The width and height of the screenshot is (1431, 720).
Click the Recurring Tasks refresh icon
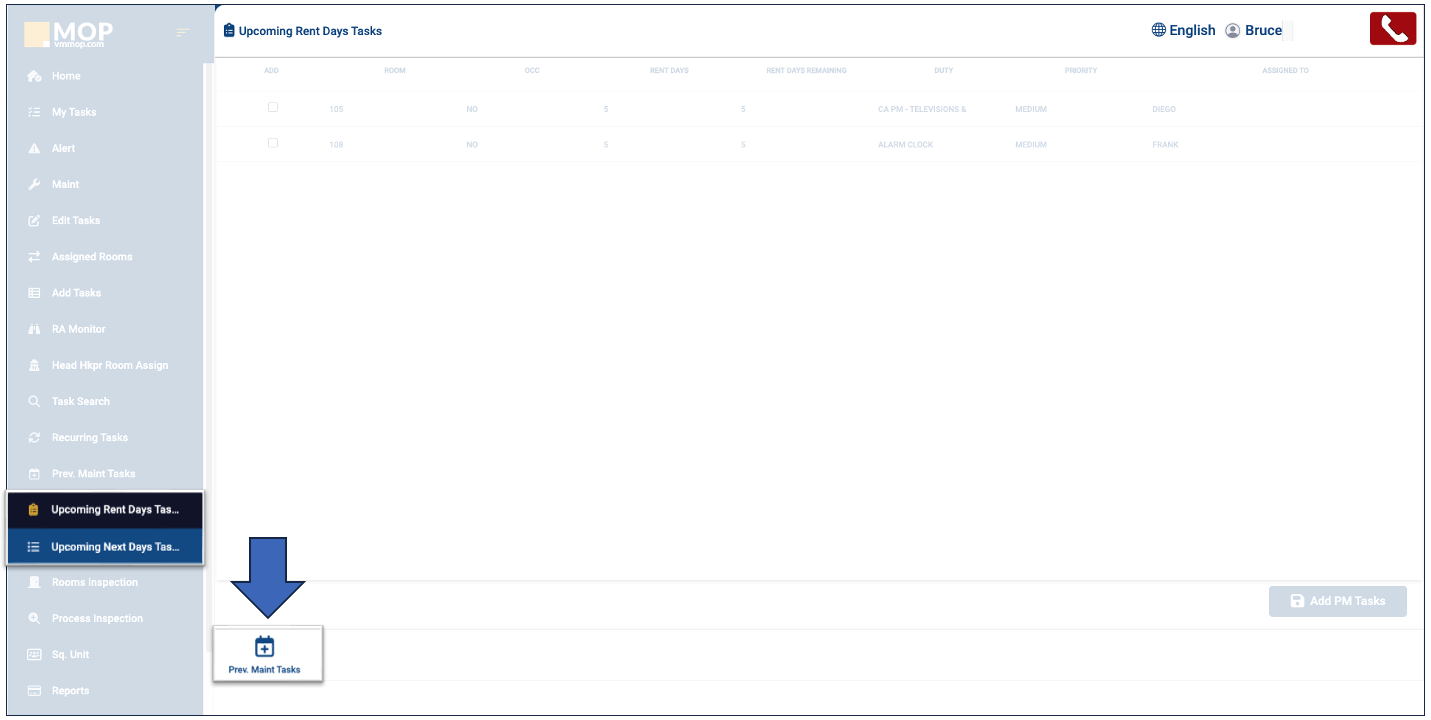[x=34, y=437]
